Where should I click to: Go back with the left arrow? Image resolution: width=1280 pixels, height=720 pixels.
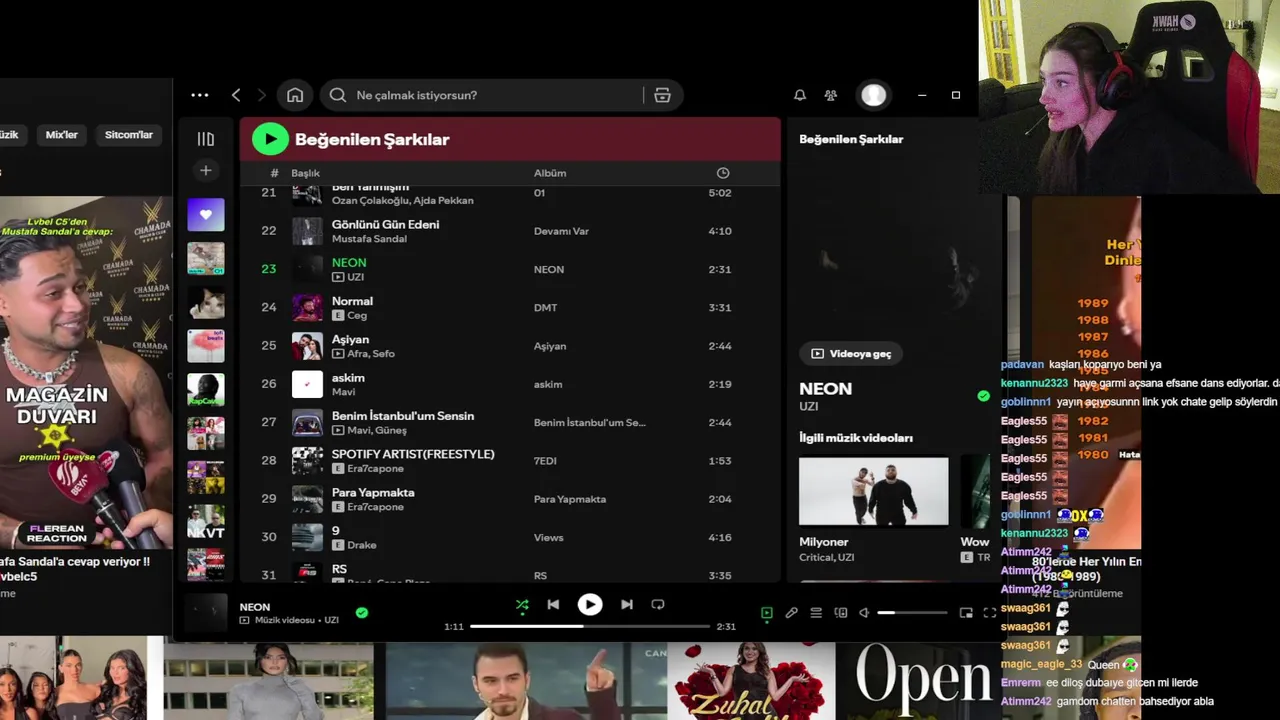click(x=236, y=95)
